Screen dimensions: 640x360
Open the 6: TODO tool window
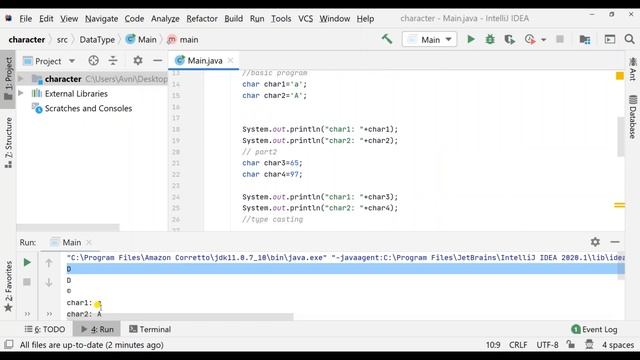point(45,329)
